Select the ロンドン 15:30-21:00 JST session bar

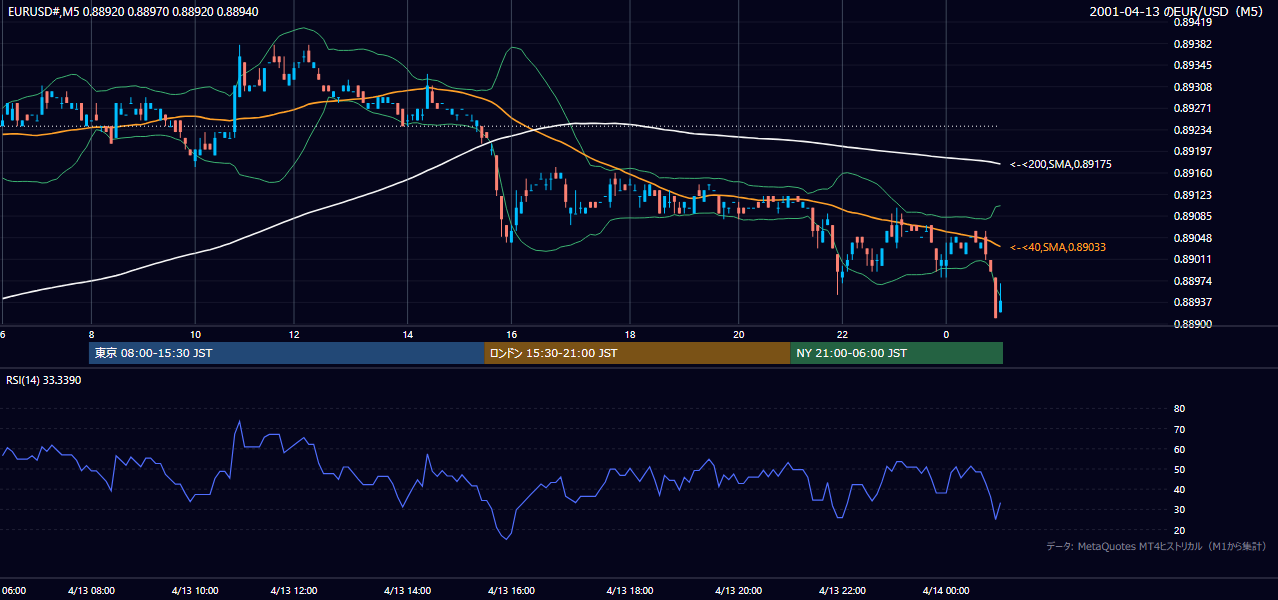coord(637,353)
